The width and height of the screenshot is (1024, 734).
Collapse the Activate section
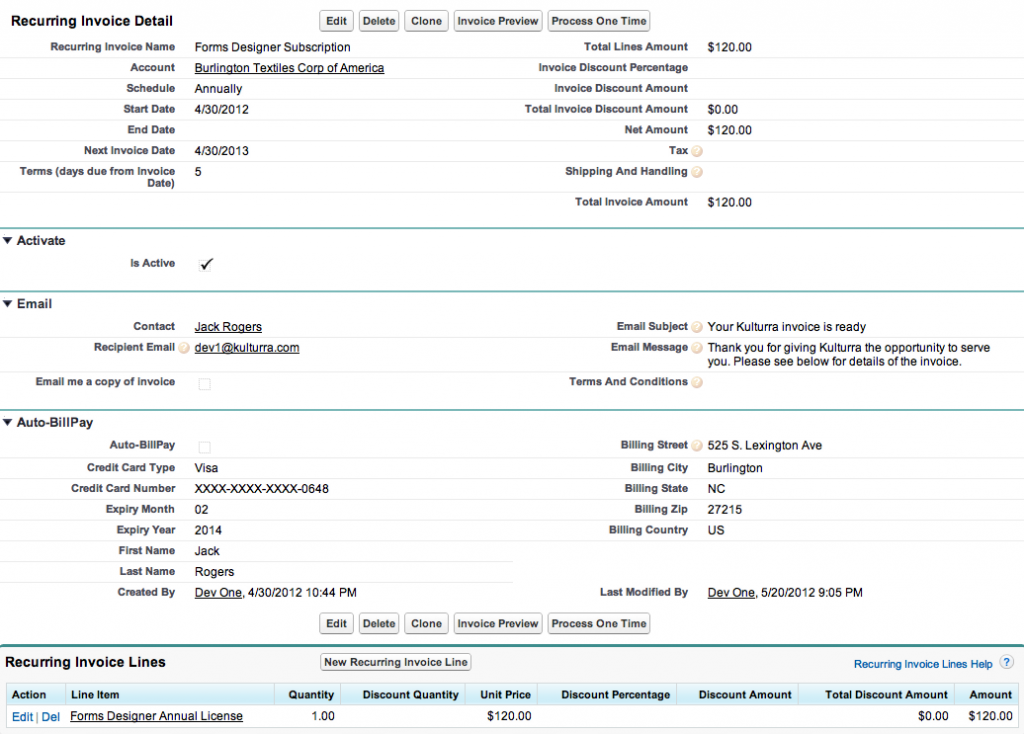8,241
